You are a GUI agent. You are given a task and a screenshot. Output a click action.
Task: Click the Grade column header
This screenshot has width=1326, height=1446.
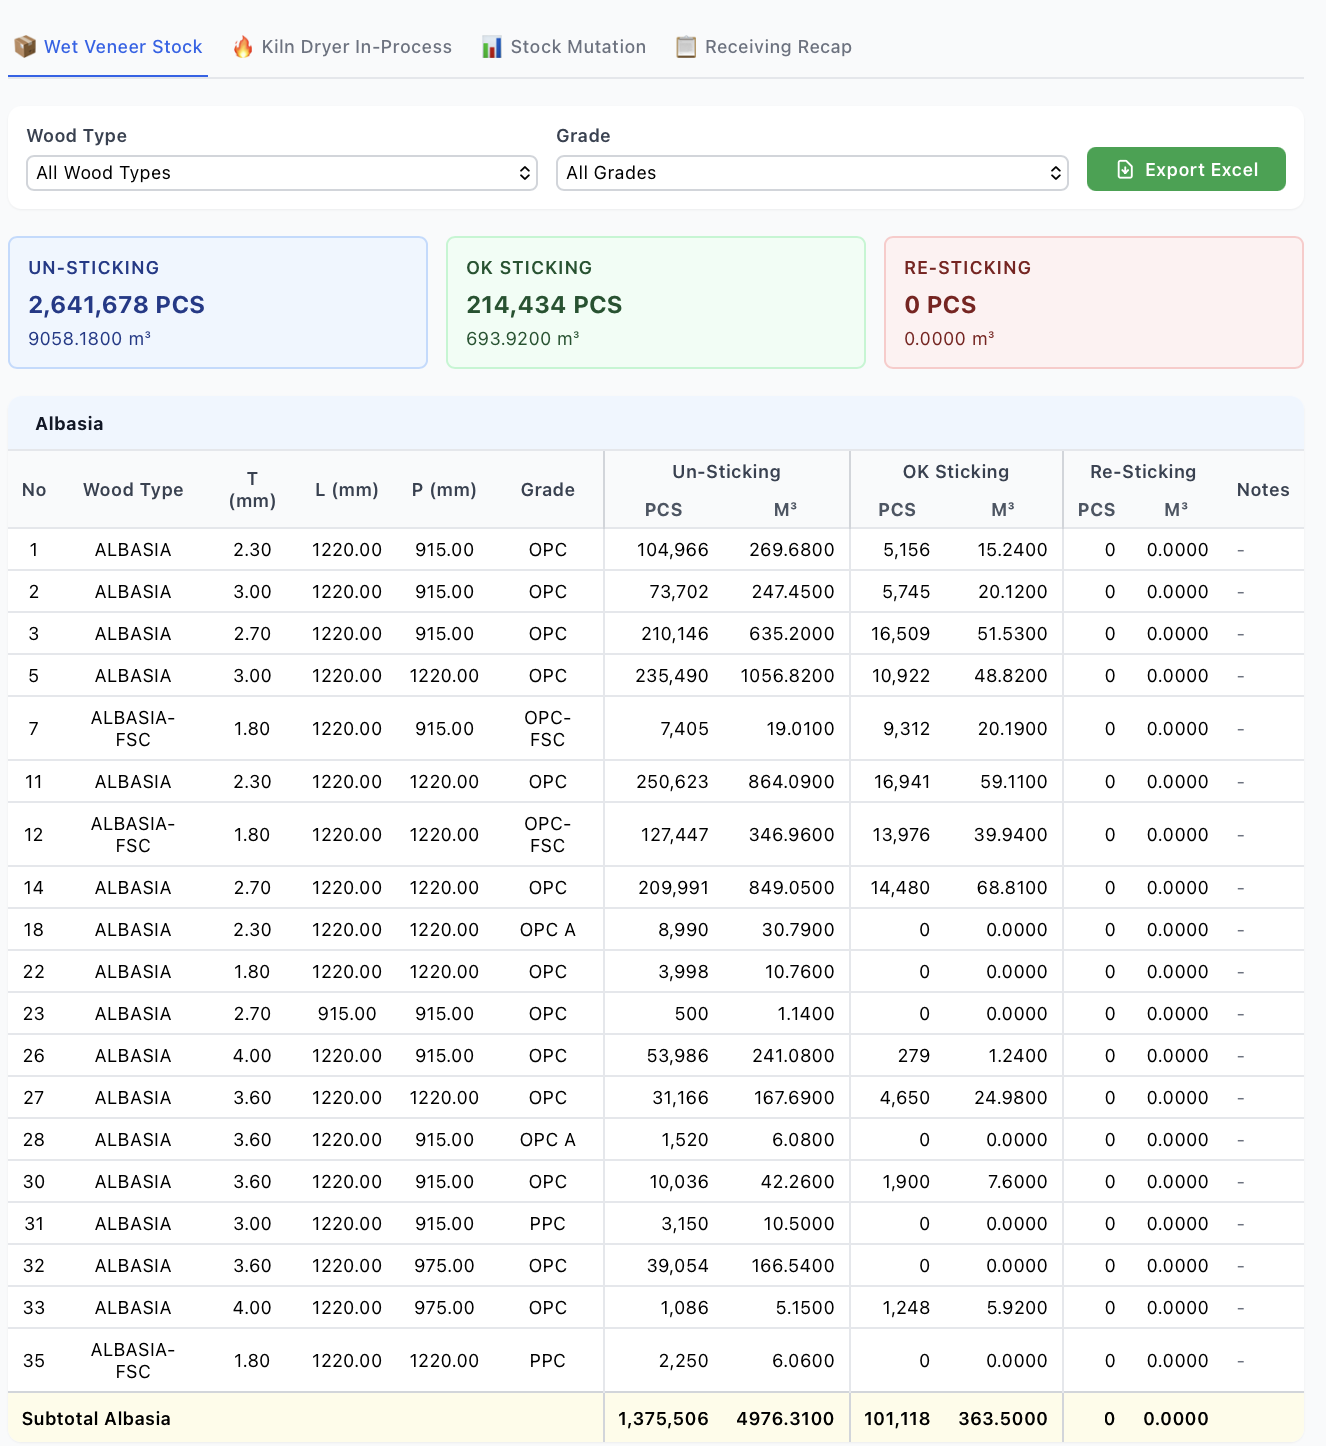coord(547,490)
